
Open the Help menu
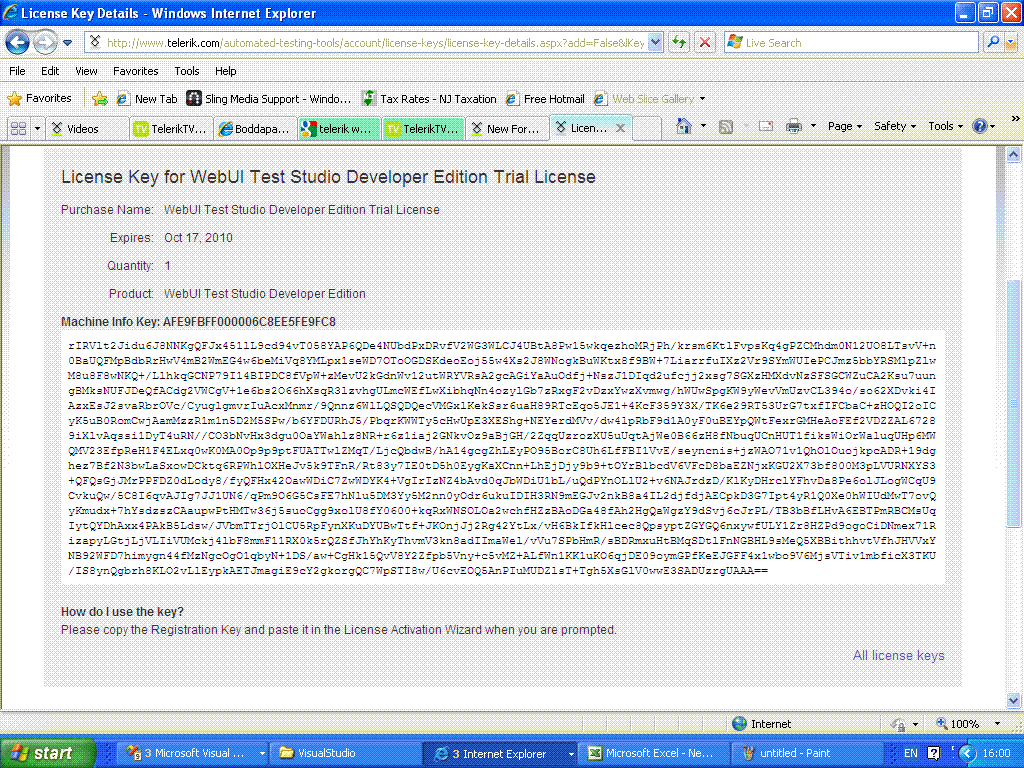[226, 71]
